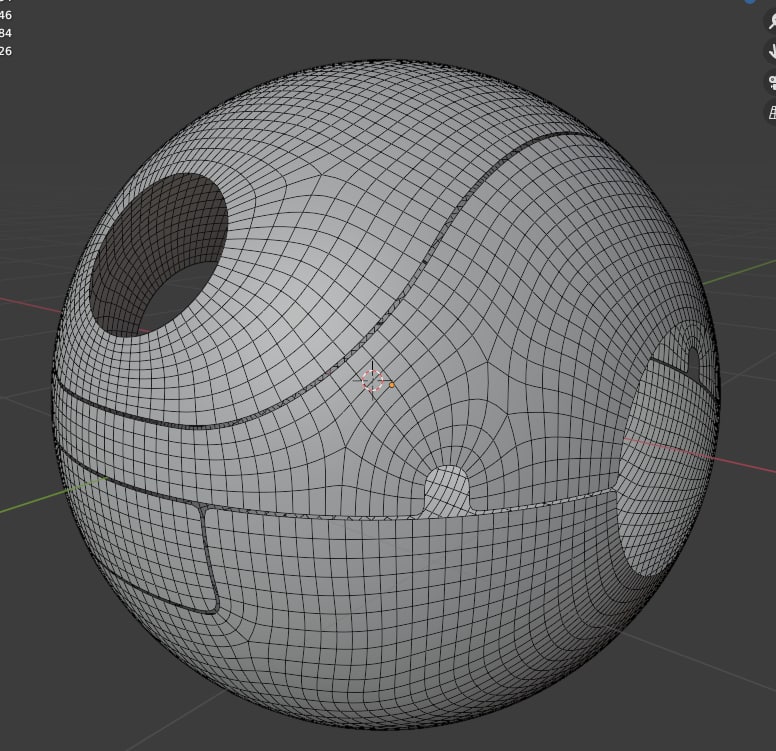Click the pan view hand icon
The width and height of the screenshot is (776, 751).
pos(772,50)
